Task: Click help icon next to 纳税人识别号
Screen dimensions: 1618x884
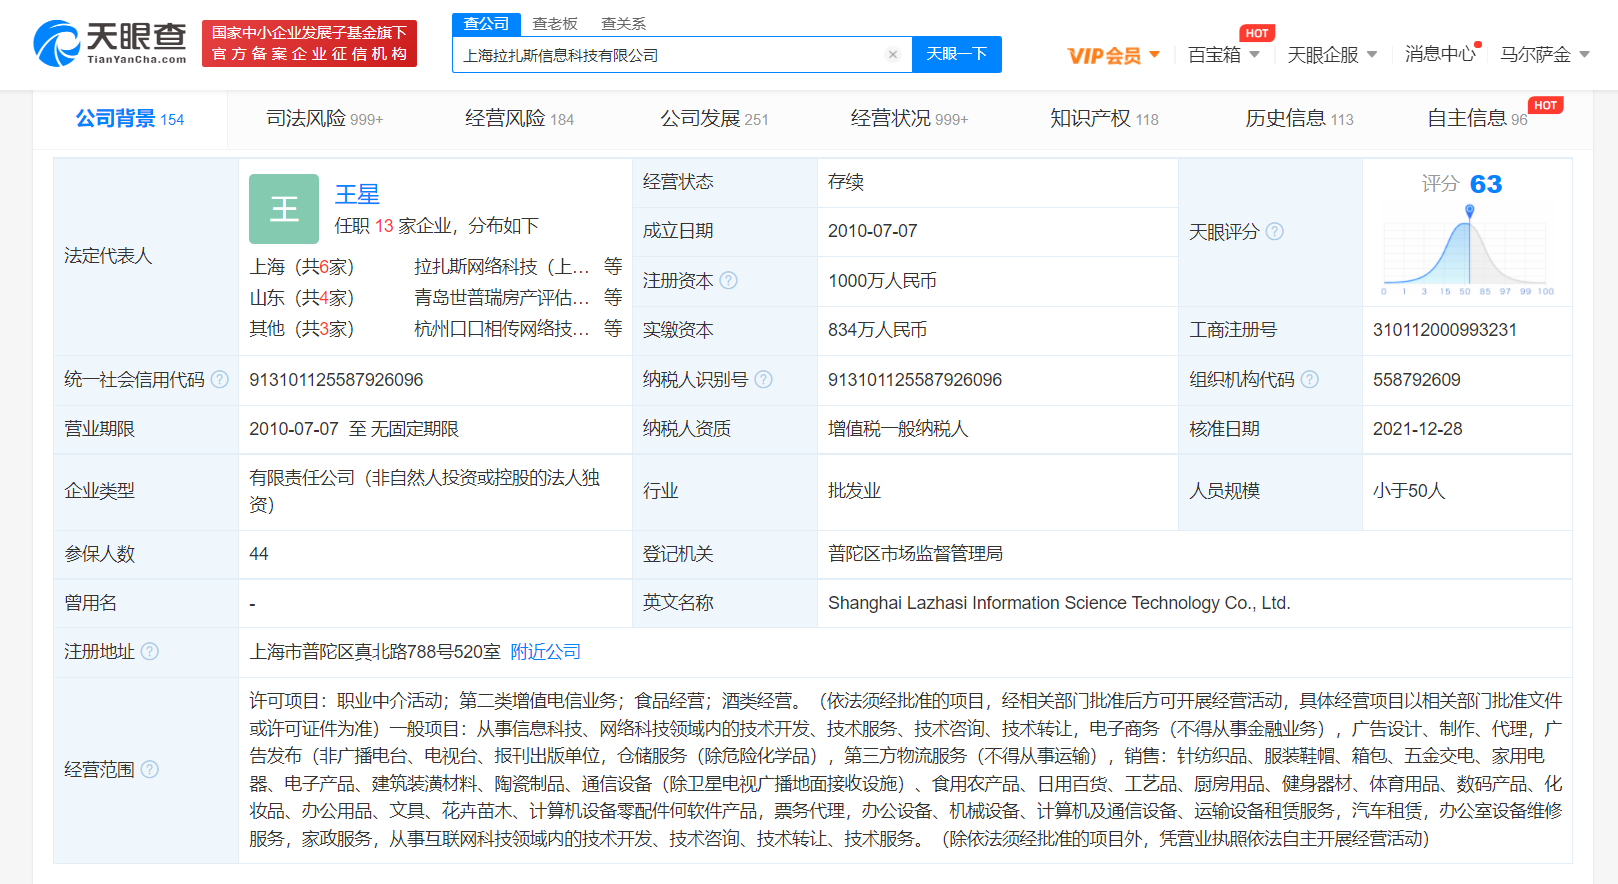Action: [x=764, y=380]
